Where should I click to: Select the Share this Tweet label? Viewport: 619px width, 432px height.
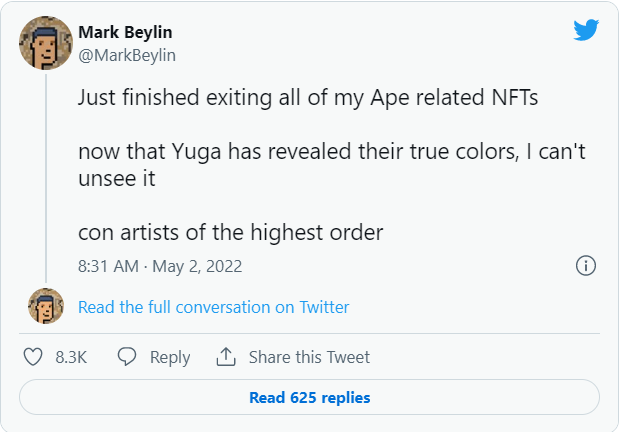[309, 357]
